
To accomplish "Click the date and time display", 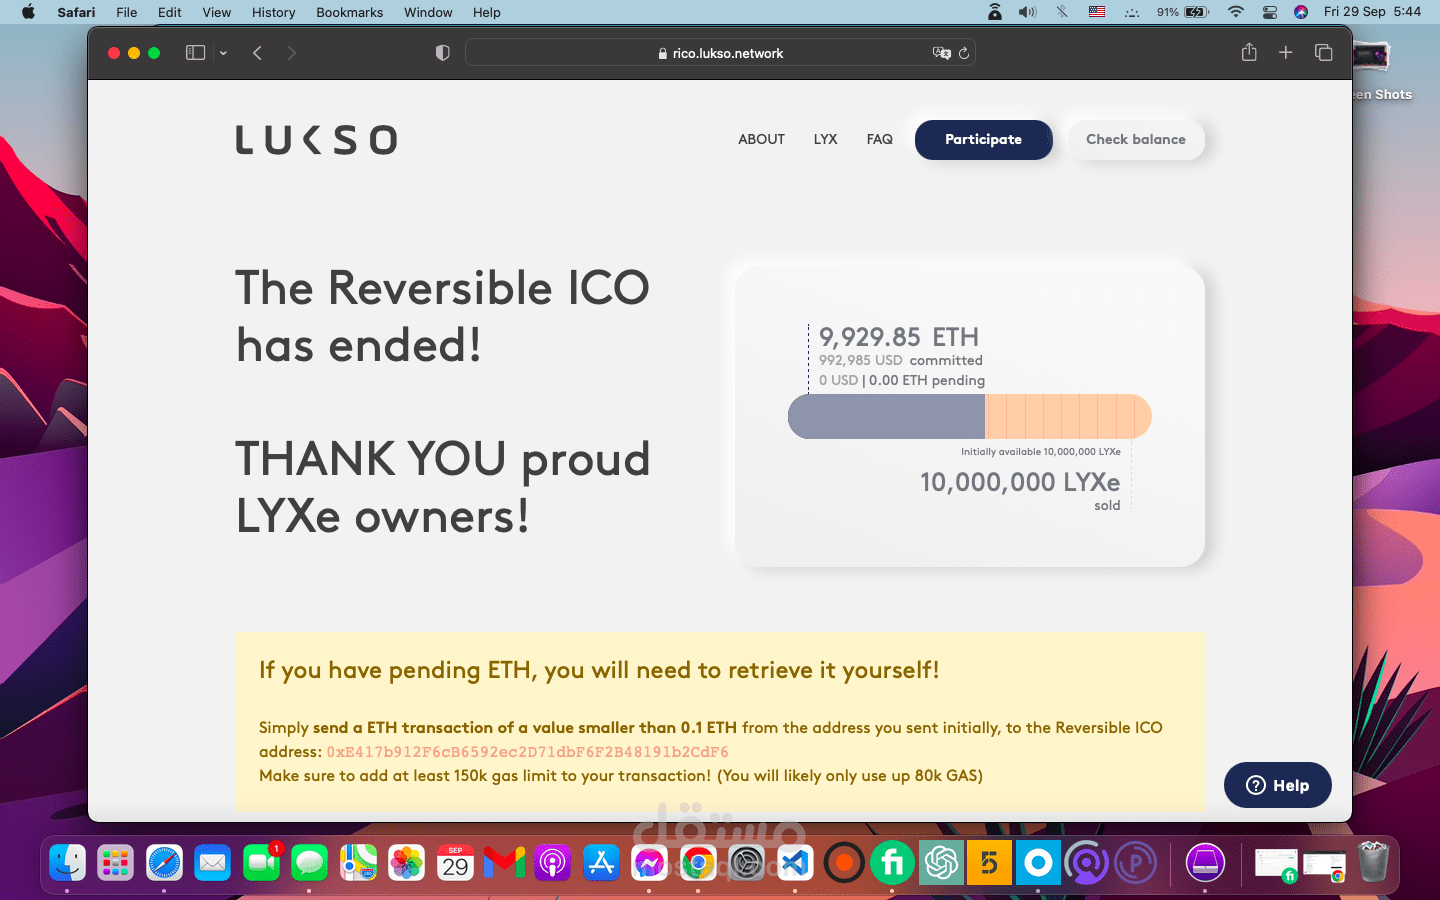I will tap(1372, 12).
